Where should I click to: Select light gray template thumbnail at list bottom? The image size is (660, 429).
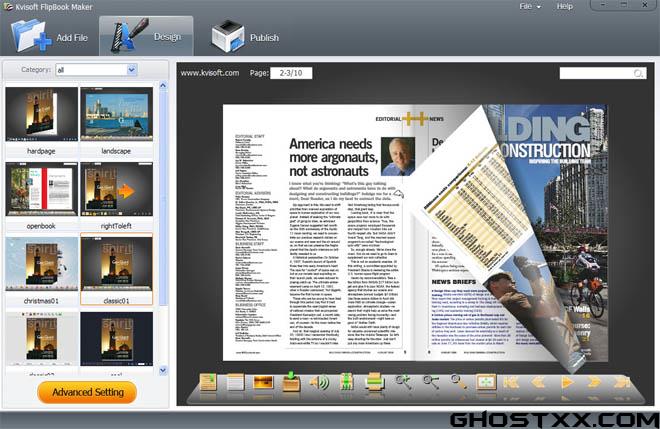pos(41,339)
